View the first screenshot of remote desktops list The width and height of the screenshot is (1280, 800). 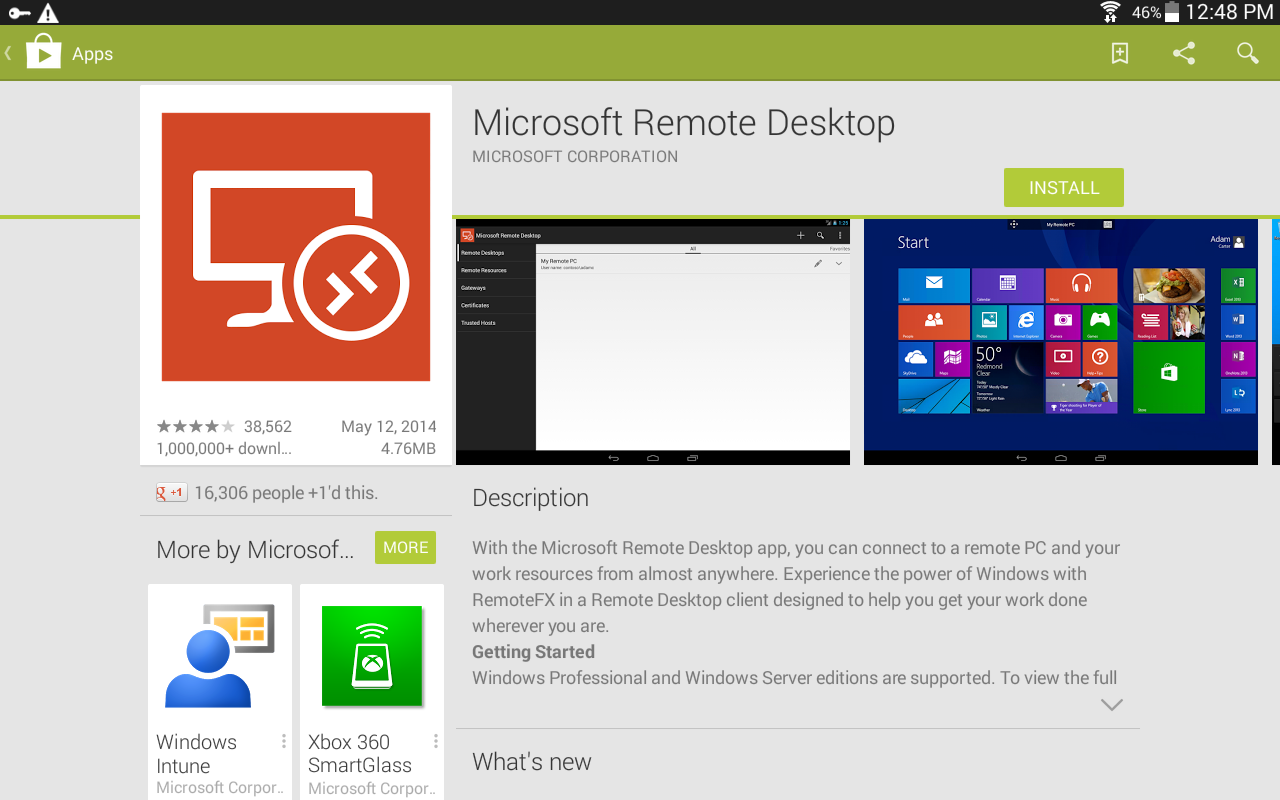653,342
